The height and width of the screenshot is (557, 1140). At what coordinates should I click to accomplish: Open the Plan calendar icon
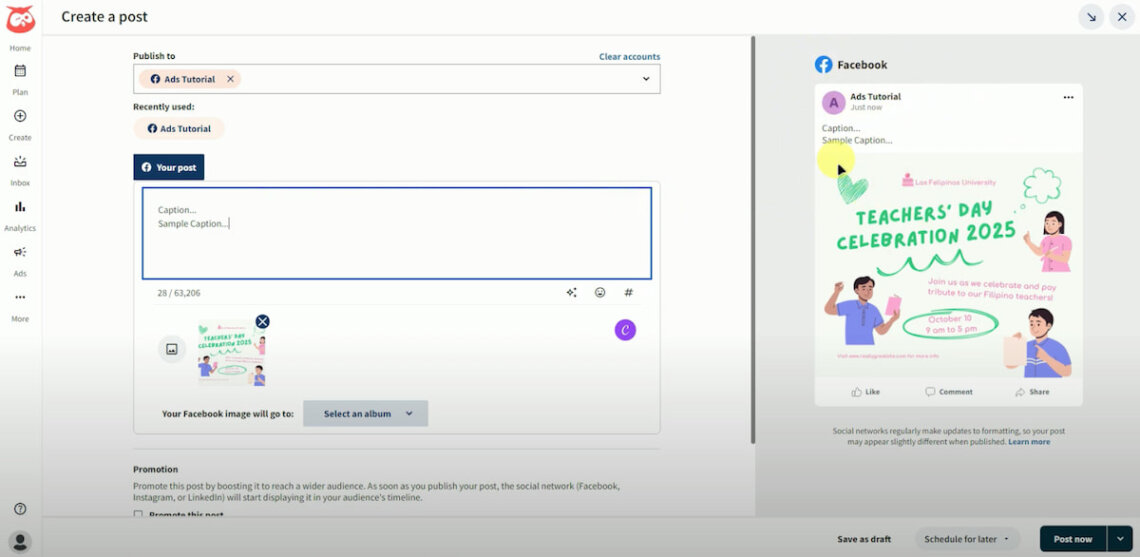(x=20, y=71)
